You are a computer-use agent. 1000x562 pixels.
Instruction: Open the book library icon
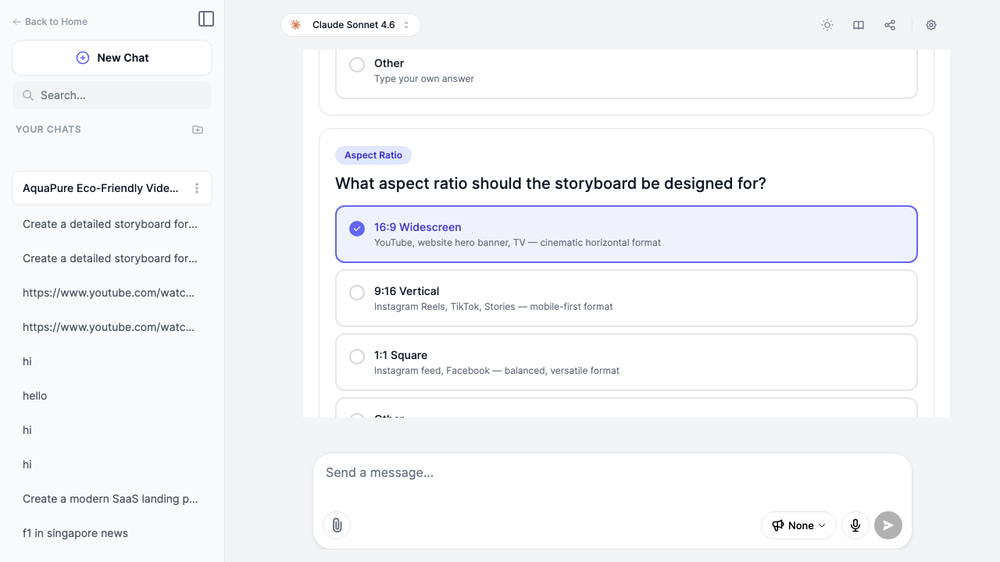click(858, 25)
